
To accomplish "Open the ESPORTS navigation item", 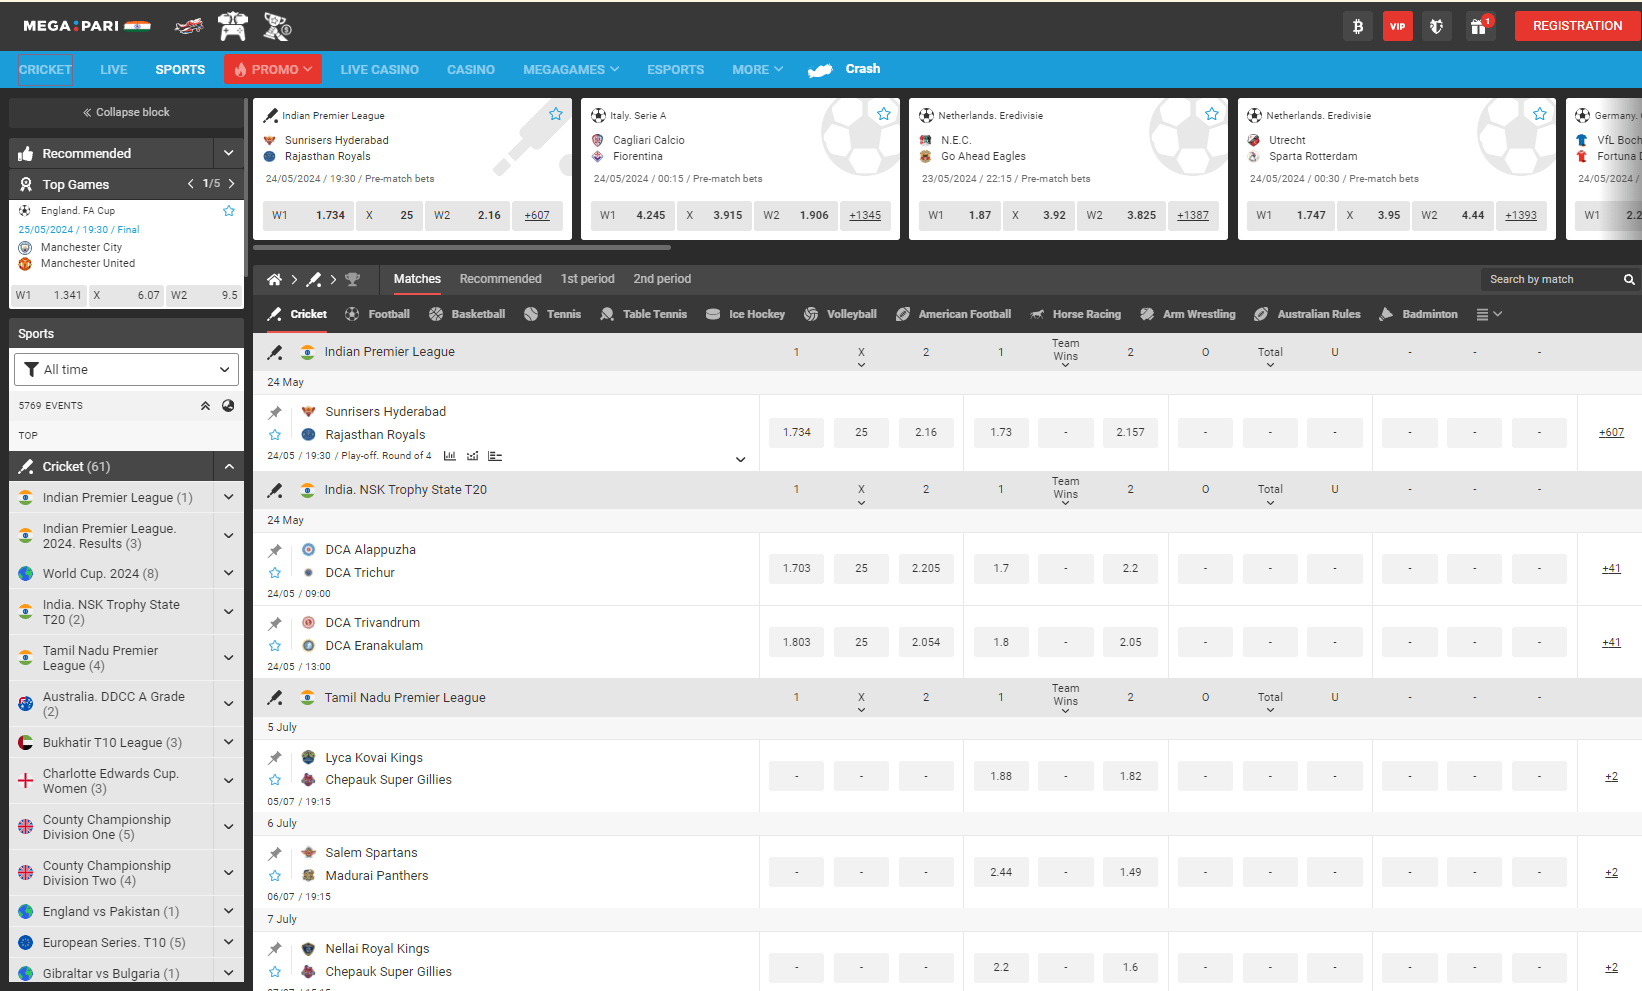I will tap(676, 70).
